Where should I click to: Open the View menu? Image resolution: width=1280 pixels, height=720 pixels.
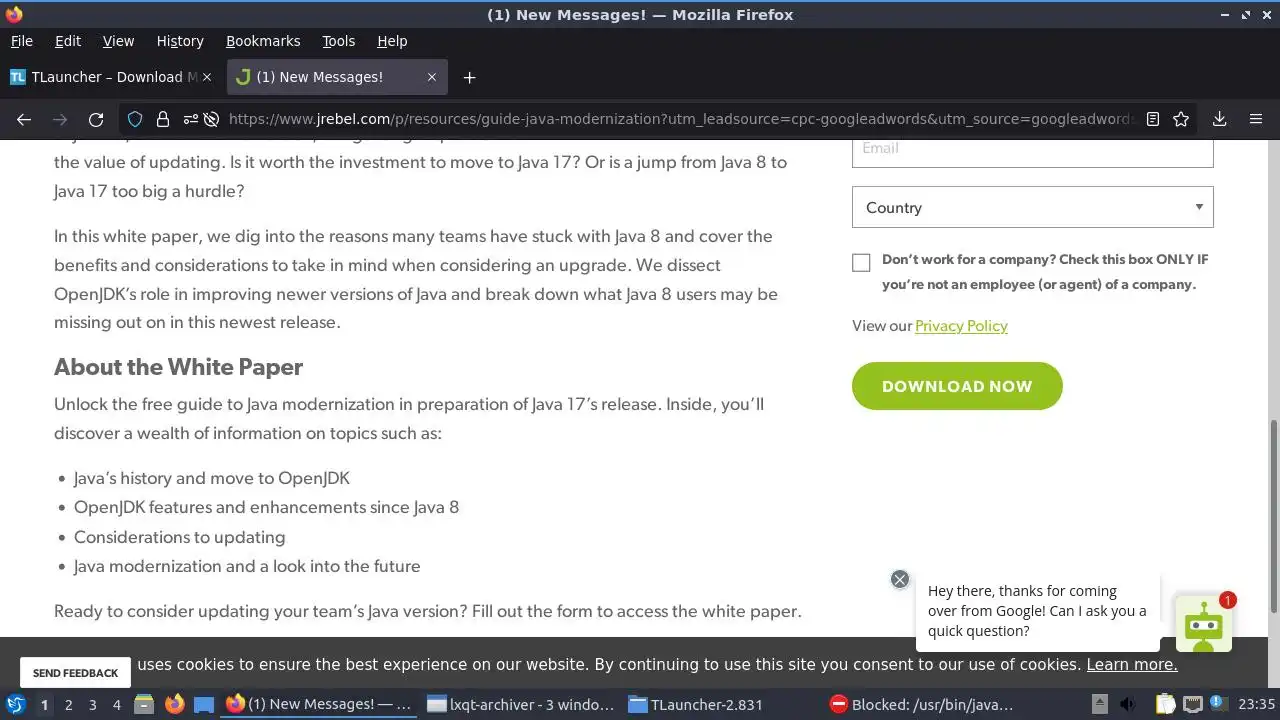(x=118, y=41)
